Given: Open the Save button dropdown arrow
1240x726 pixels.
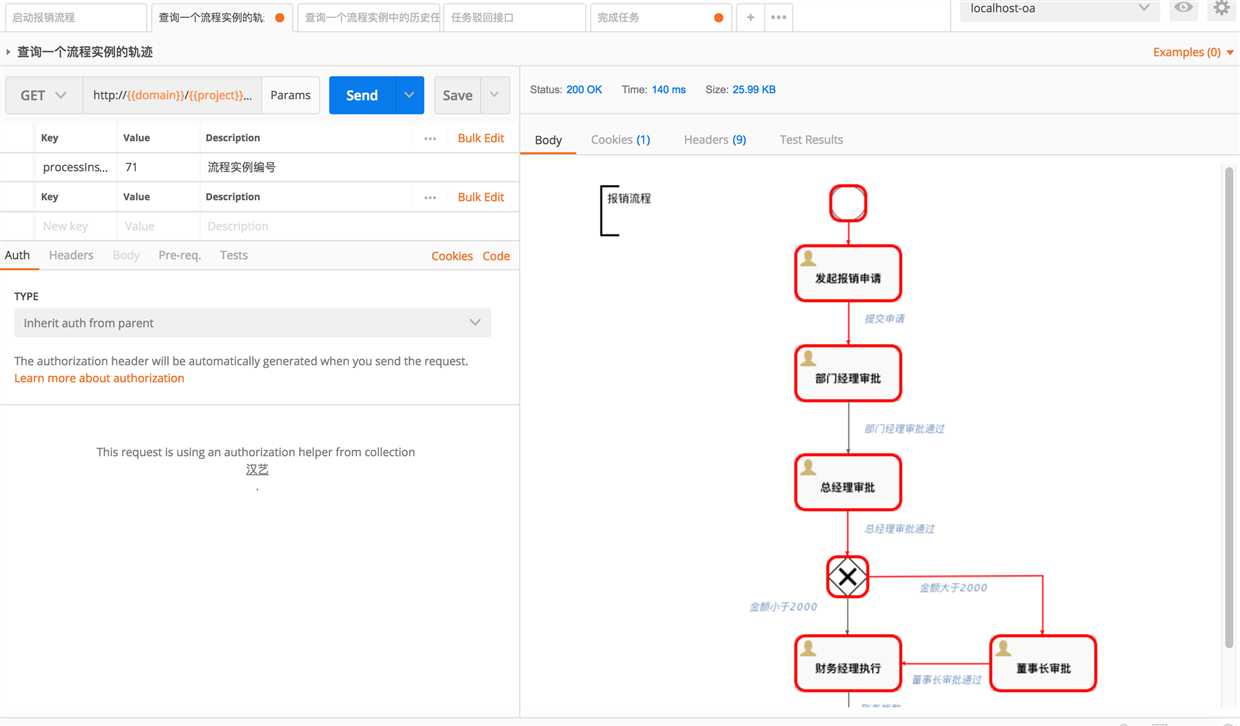Looking at the screenshot, I should pyautogui.click(x=495, y=95).
